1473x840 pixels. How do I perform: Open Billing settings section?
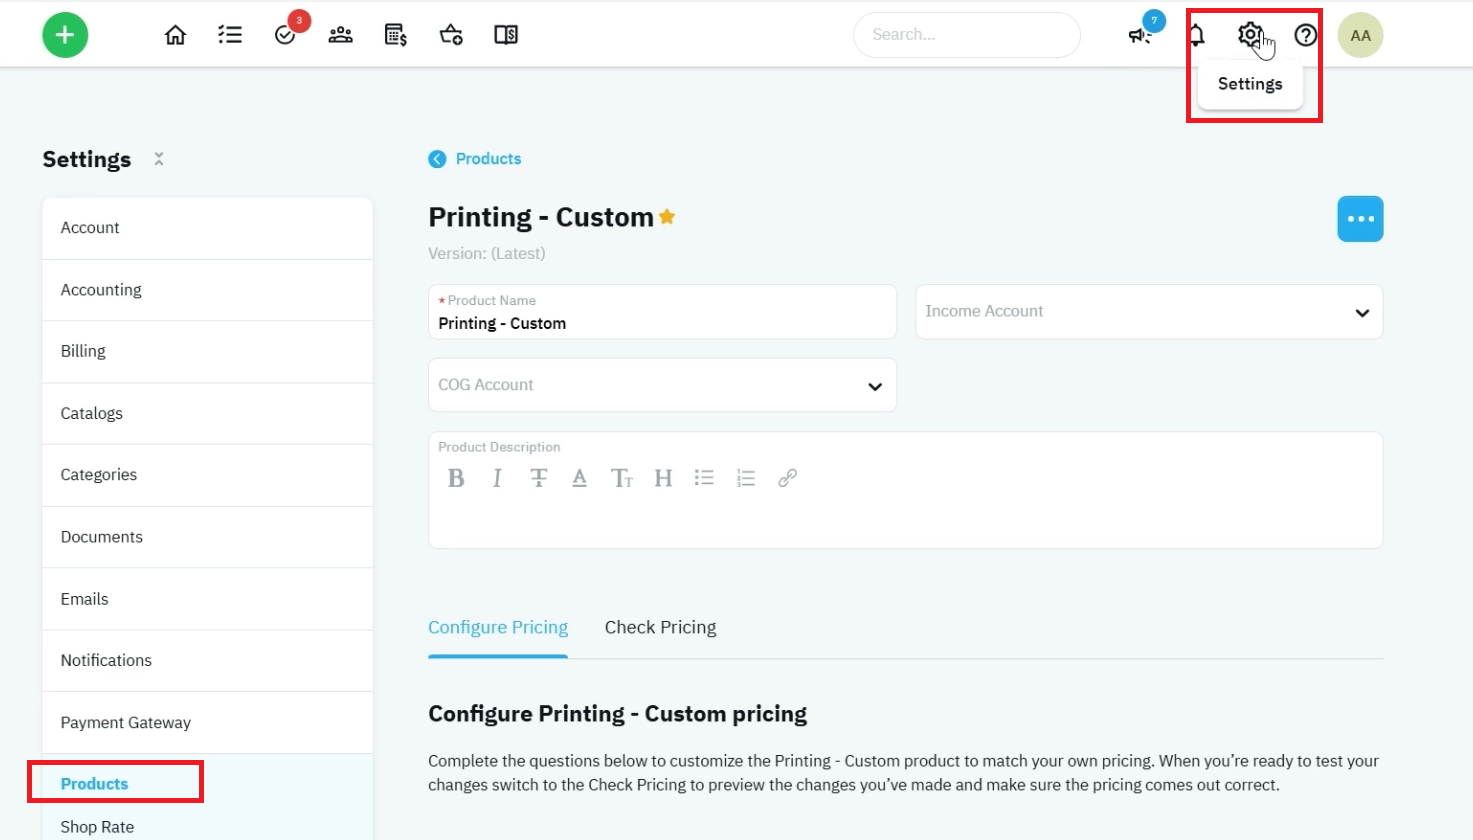pyautogui.click(x=207, y=352)
